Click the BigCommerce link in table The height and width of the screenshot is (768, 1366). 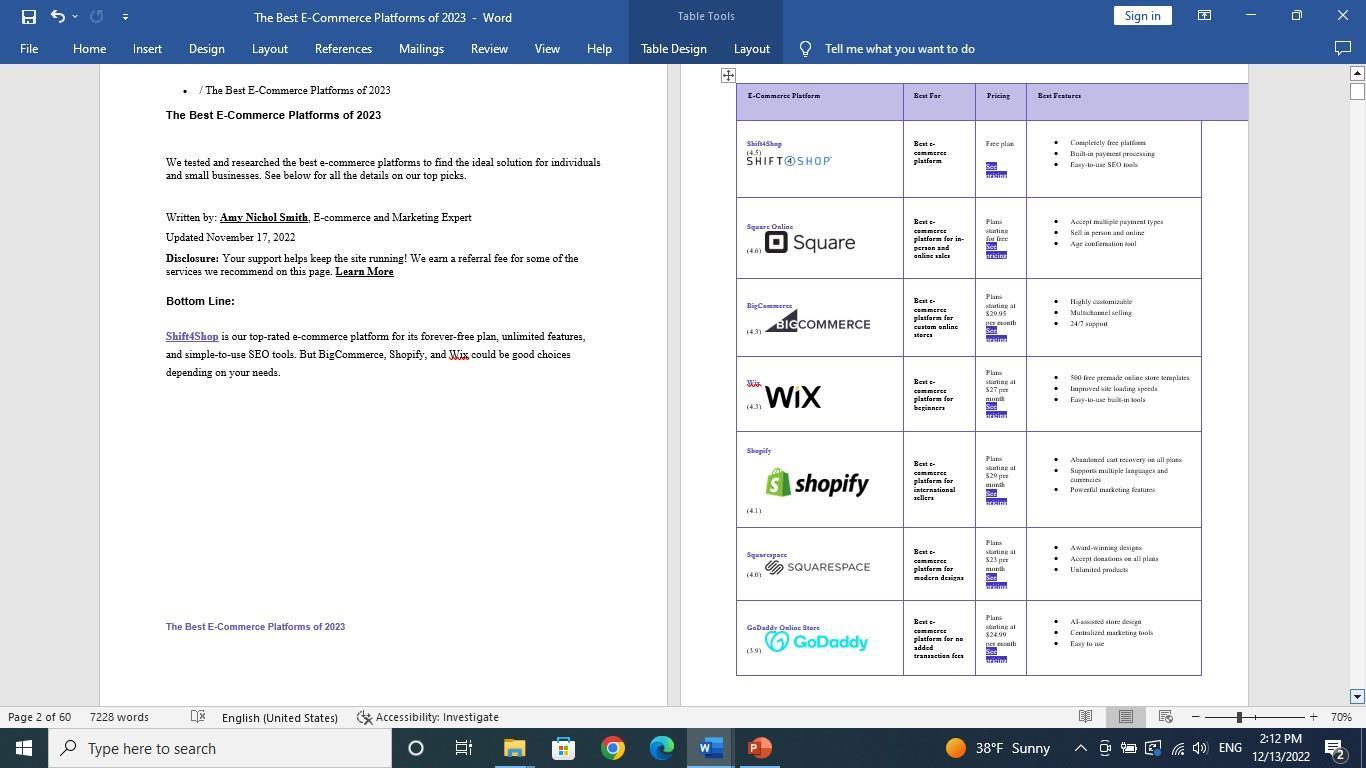(x=769, y=306)
